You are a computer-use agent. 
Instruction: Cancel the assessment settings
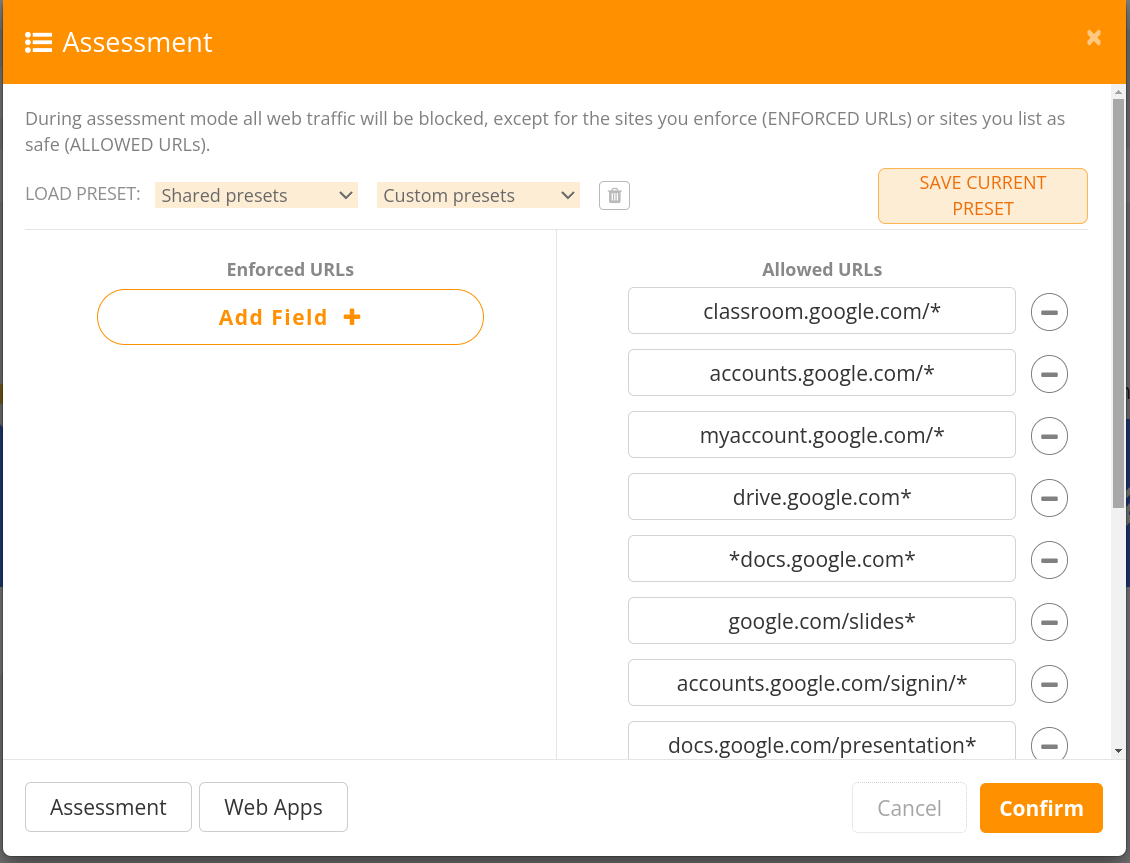(909, 808)
